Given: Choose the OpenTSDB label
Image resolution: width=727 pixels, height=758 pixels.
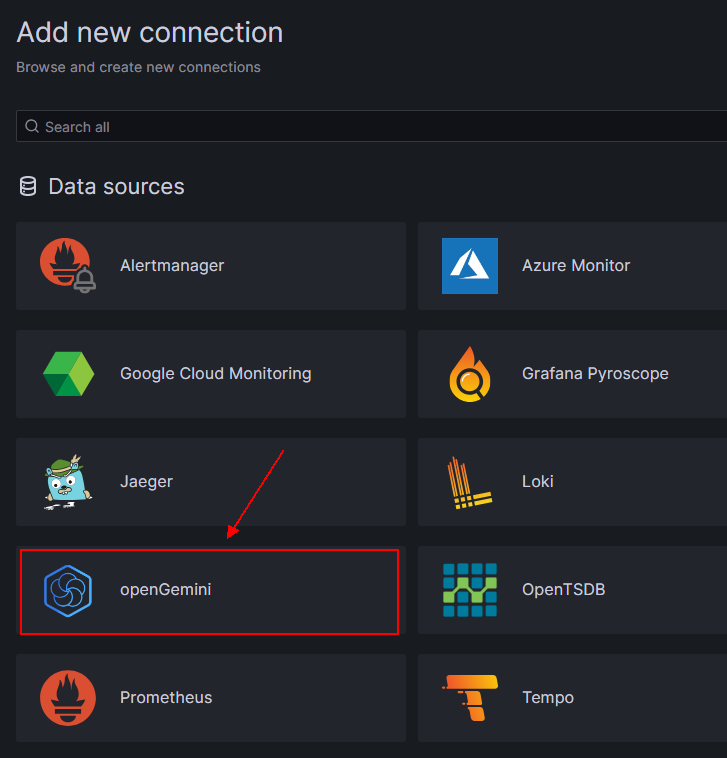Looking at the screenshot, I should pyautogui.click(x=564, y=590).
